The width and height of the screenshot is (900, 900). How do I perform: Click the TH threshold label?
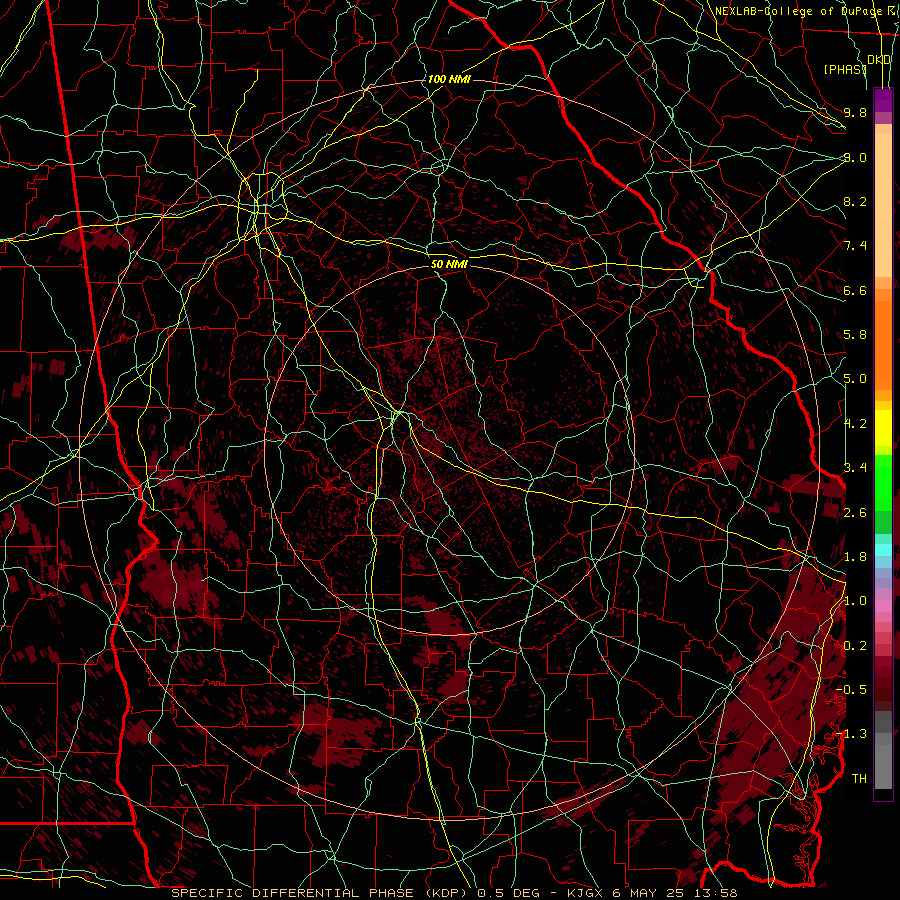point(859,779)
